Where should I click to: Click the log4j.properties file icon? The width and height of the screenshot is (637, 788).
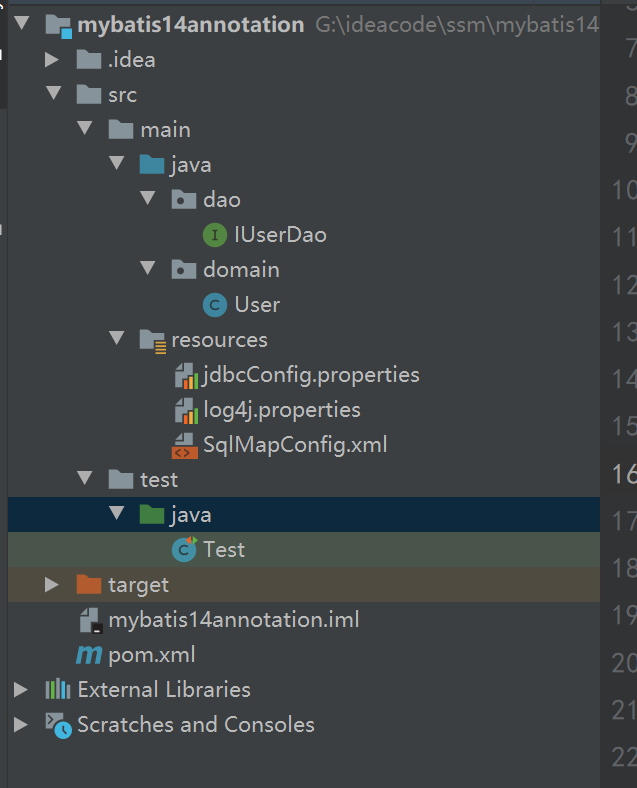pos(184,411)
